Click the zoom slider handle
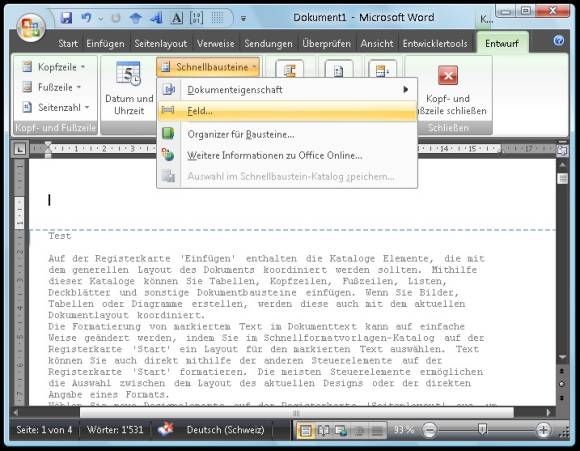 [482, 430]
